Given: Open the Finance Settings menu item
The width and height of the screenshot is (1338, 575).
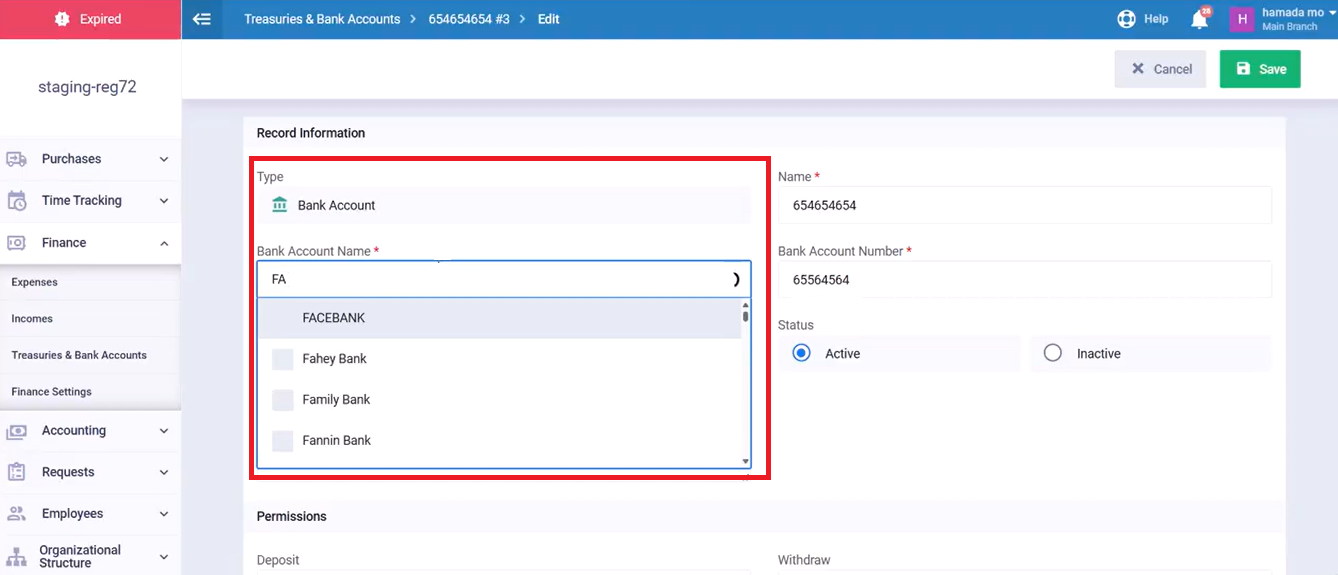Looking at the screenshot, I should coord(52,392).
